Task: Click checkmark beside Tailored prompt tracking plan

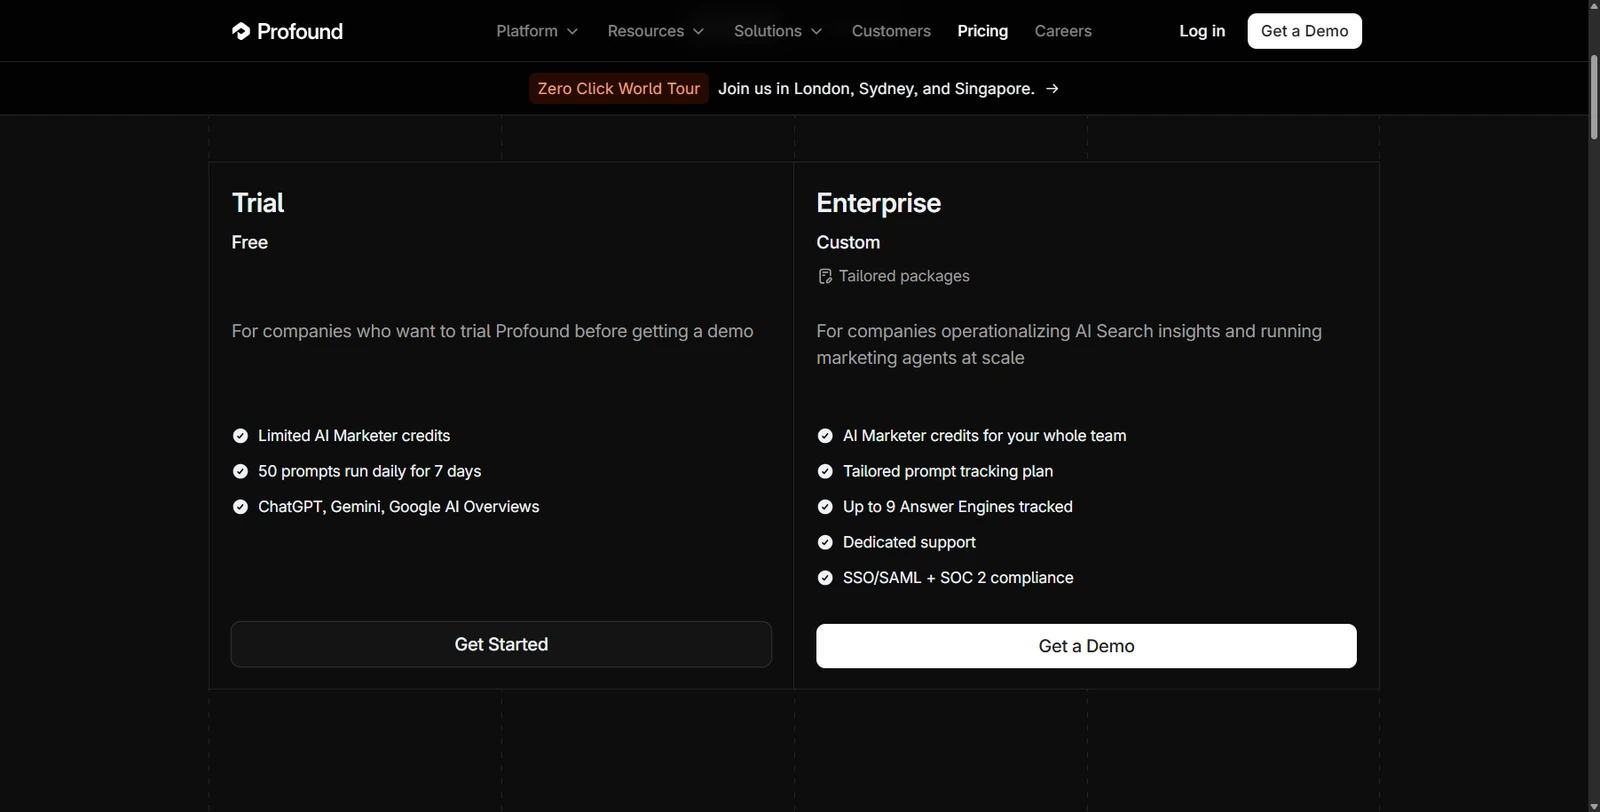Action: 825,471
